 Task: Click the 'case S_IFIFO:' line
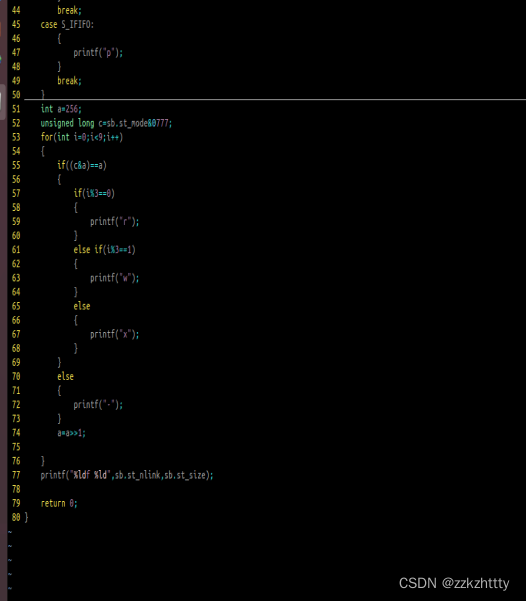[67, 25]
